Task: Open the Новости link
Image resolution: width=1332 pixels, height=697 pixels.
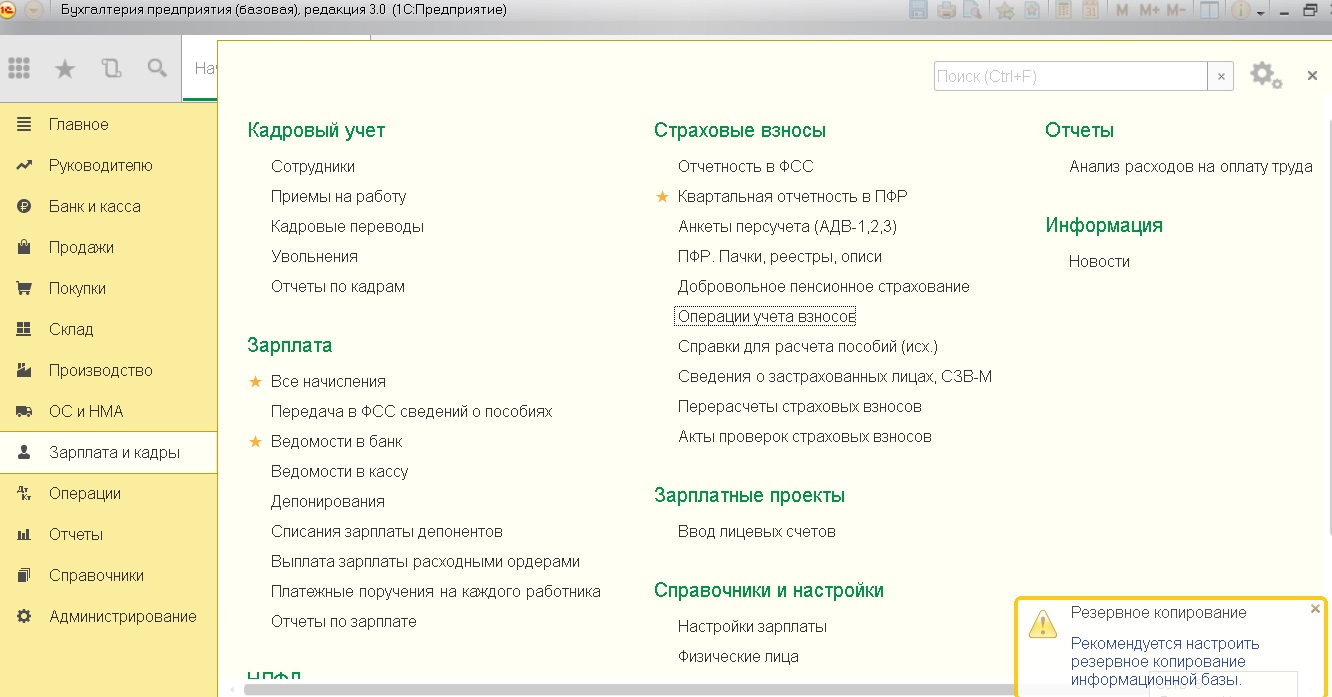Action: 1099,261
